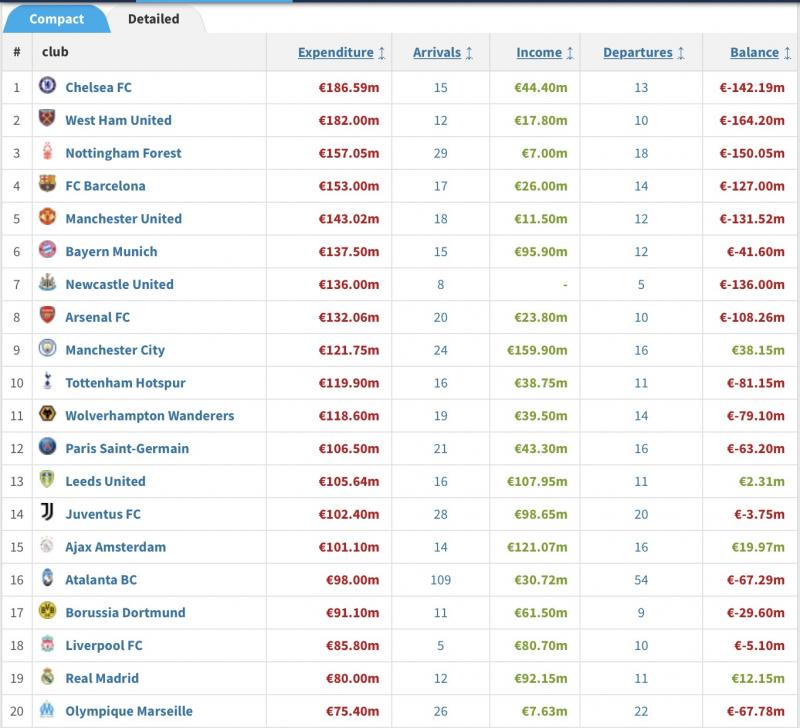Click sort arrow icon beside Arrivals
This screenshot has height=728, width=800.
click(469, 53)
